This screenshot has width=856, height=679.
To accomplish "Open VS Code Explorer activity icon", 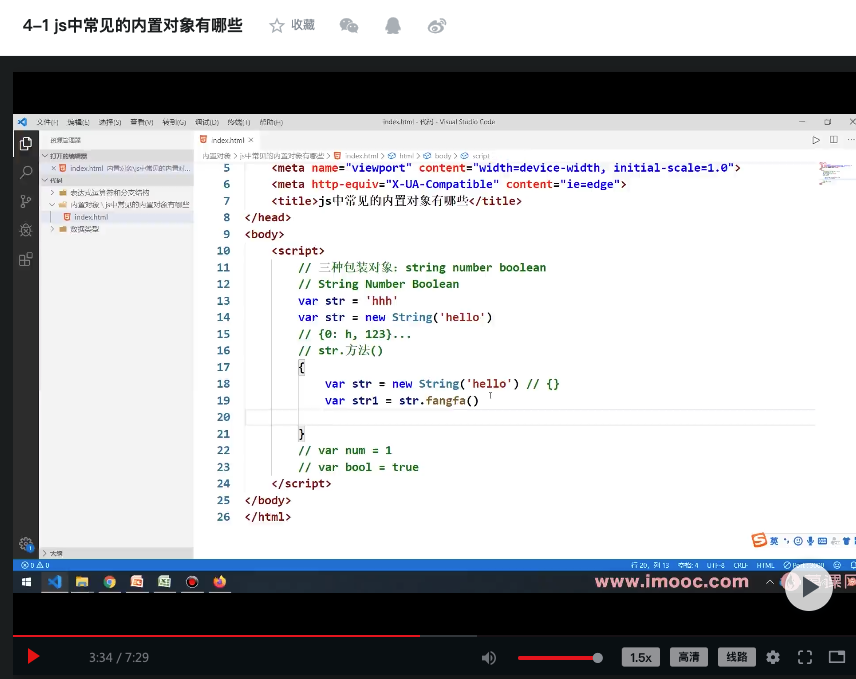I will coord(26,144).
